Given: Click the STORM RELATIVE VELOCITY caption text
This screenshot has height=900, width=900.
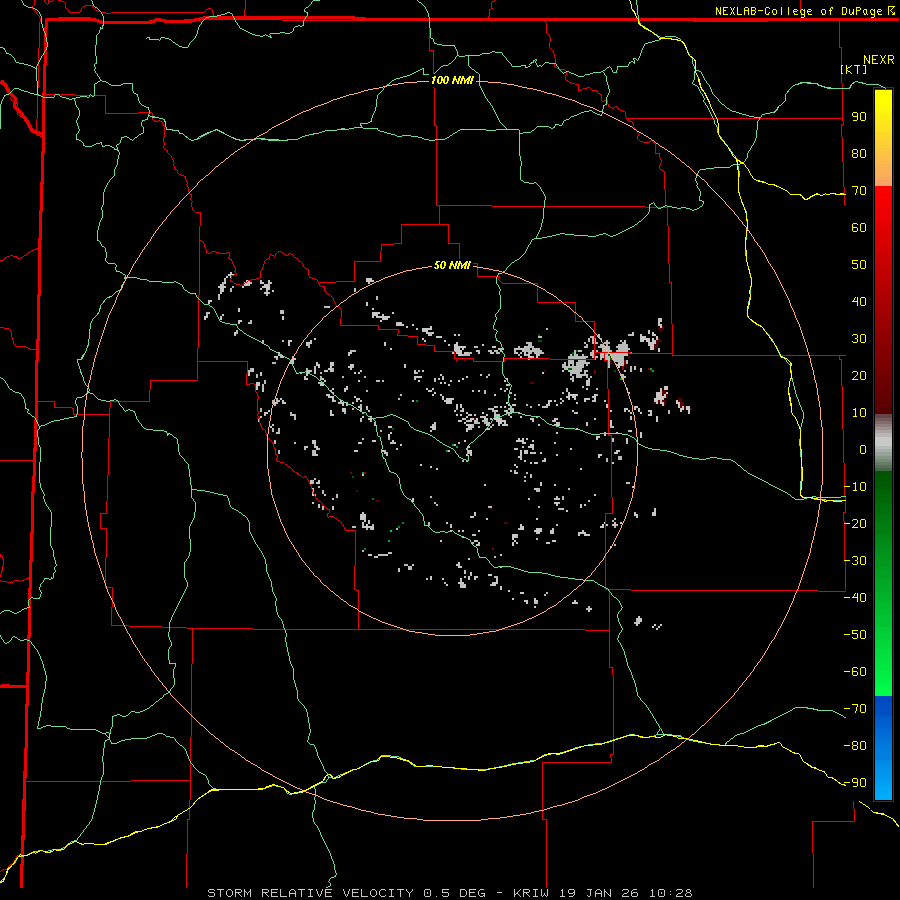Looking at the screenshot, I should coord(310,893).
